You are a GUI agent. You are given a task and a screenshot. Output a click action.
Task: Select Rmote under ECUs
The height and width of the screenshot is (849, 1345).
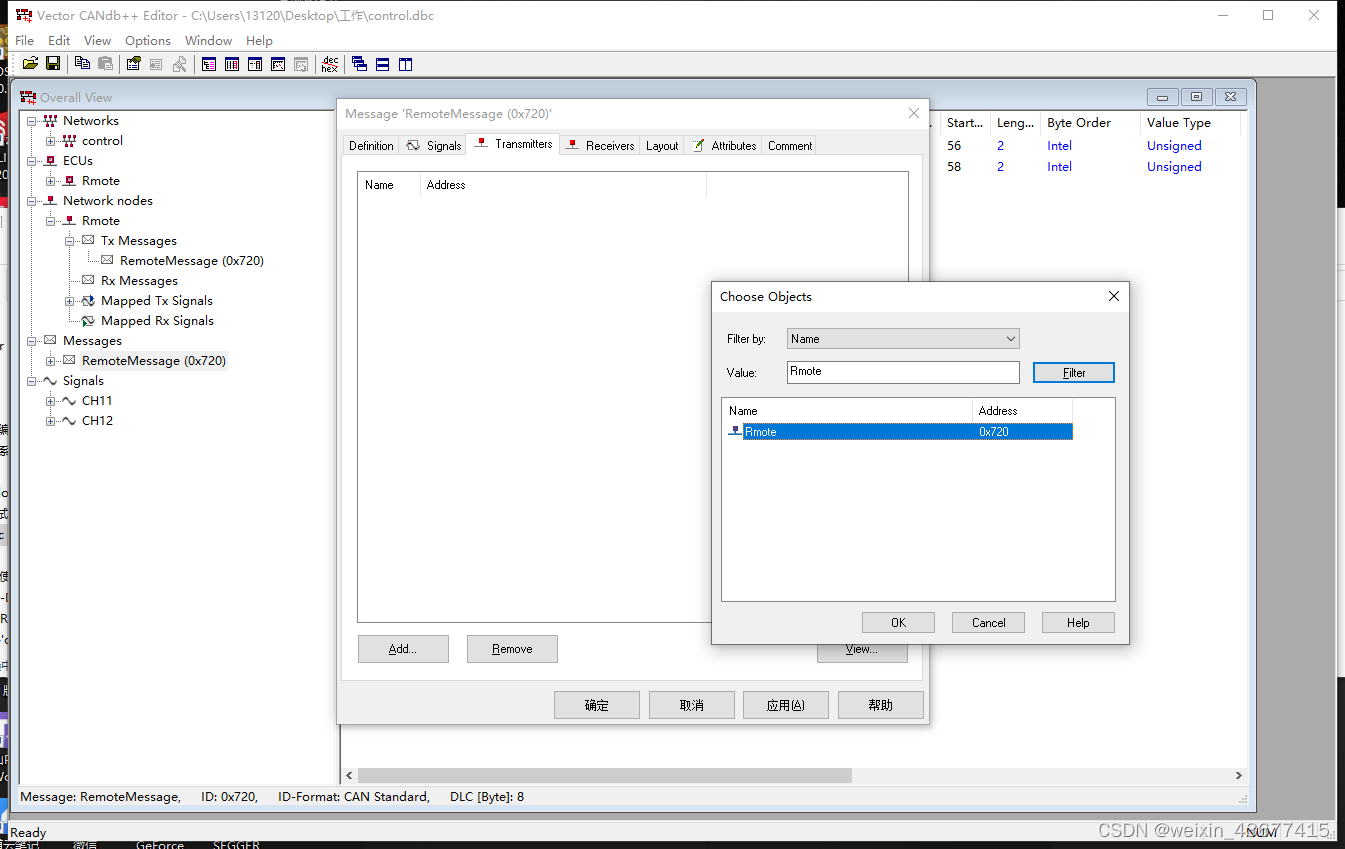point(100,181)
